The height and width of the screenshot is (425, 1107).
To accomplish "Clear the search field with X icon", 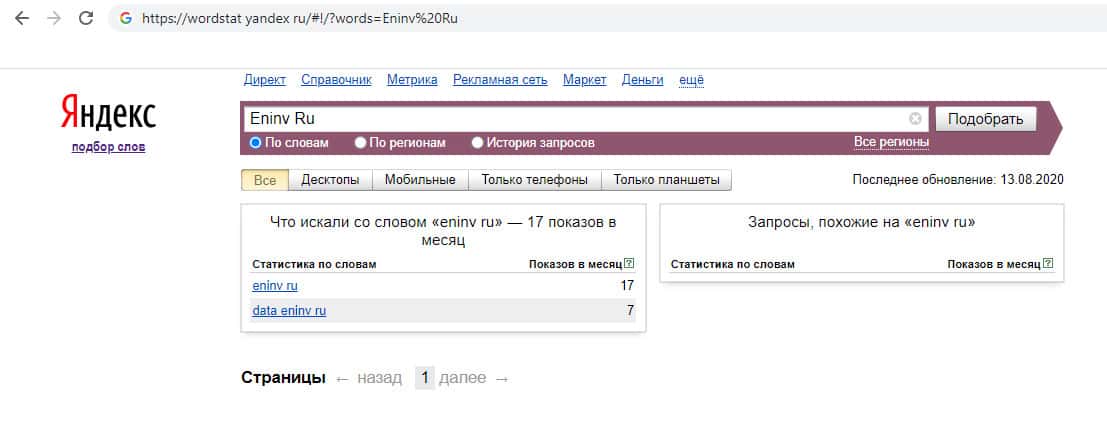I will [915, 119].
